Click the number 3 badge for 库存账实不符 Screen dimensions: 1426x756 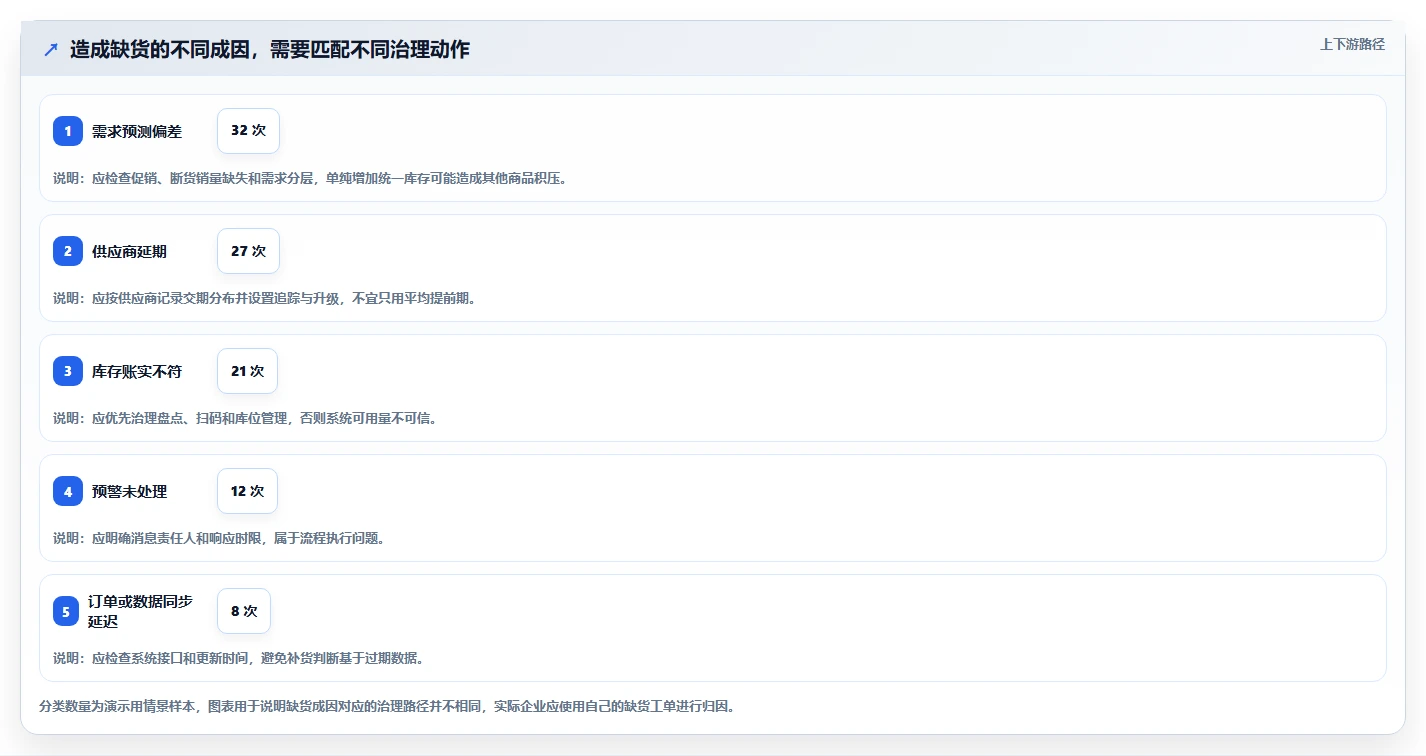68,371
